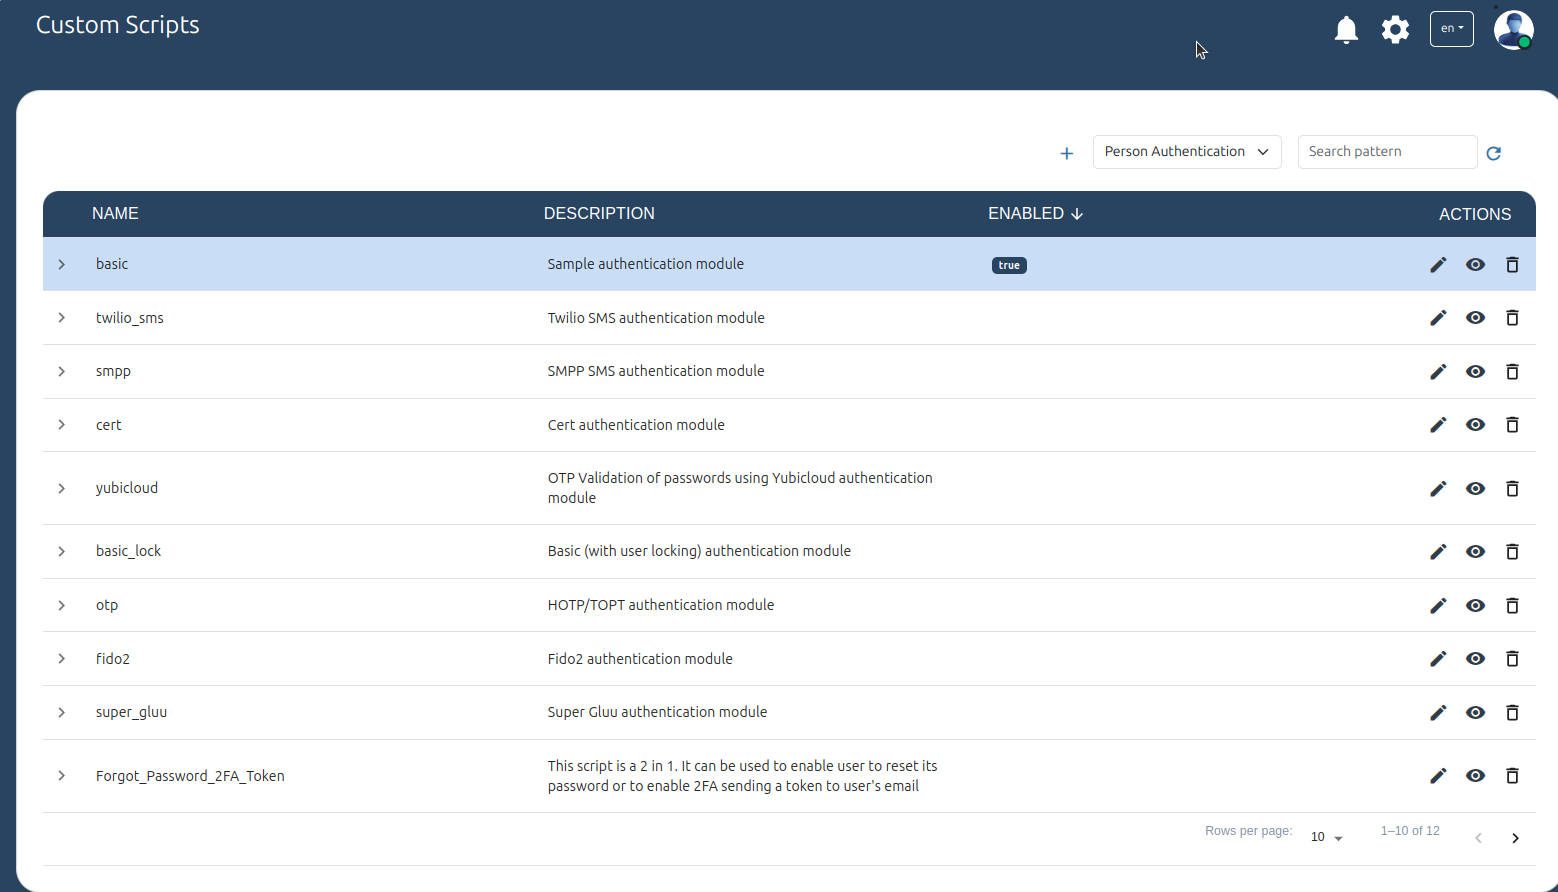1558x892 pixels.
Task: Show super_gluu script with eye icon
Action: point(1475,713)
